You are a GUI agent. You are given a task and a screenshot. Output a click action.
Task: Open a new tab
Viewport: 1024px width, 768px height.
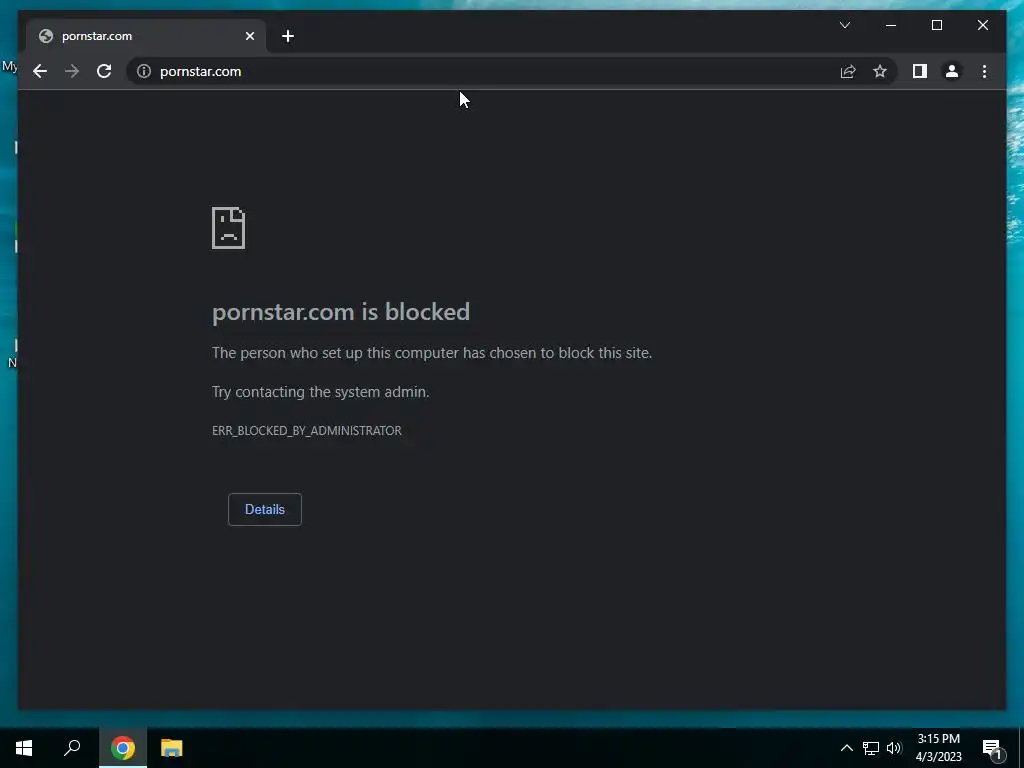(288, 37)
